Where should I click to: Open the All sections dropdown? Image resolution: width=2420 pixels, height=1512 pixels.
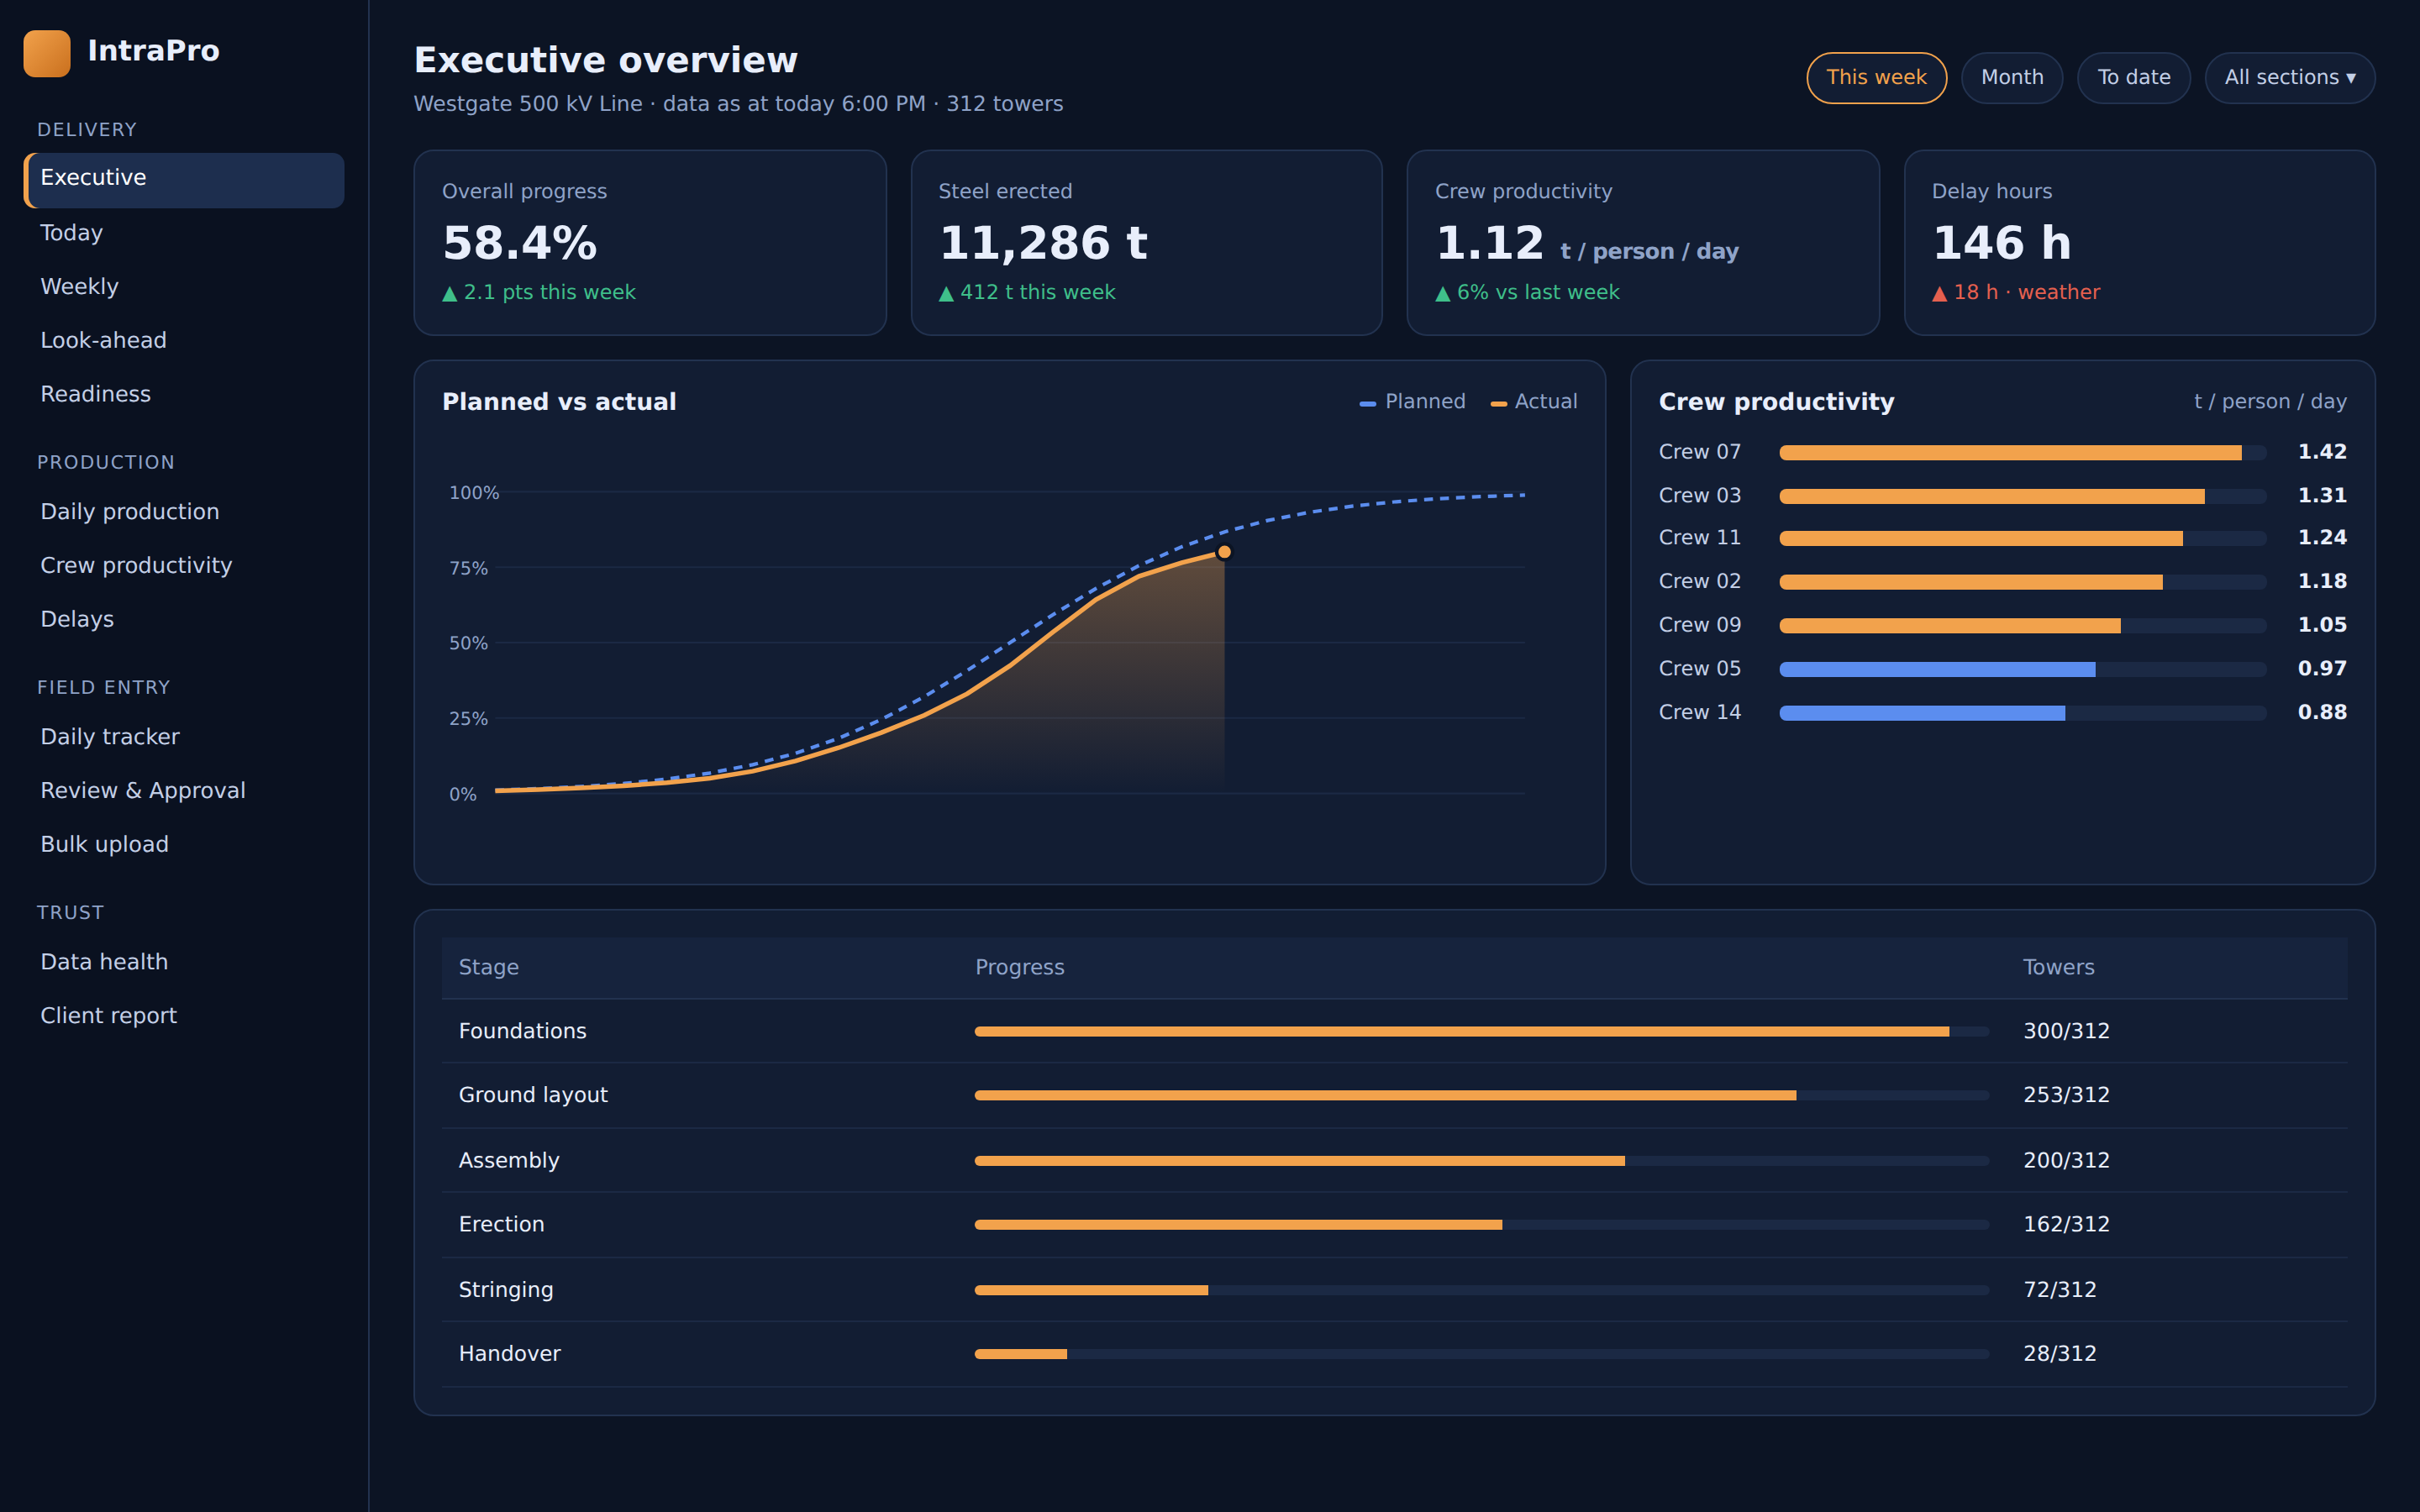tap(2289, 77)
